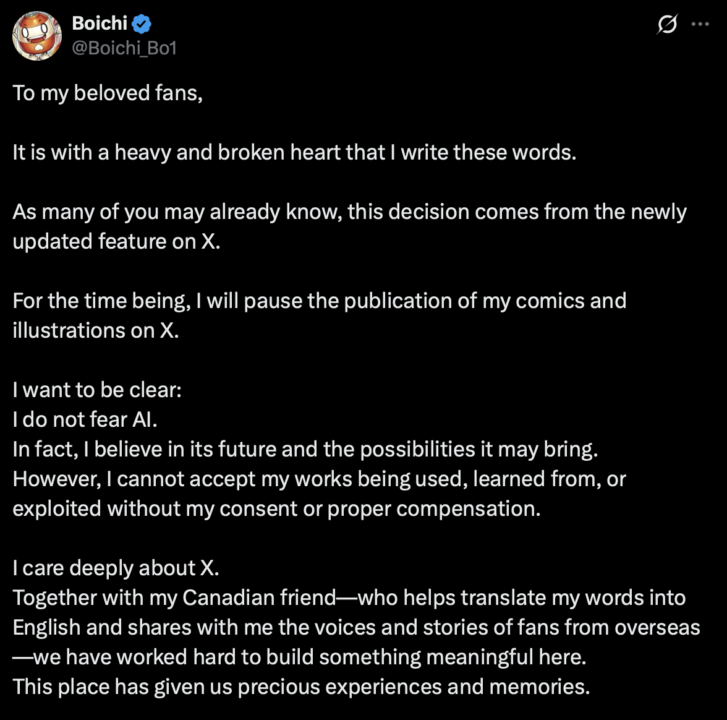
Task: Click the 'I care deeply about X.' line
Action: [115, 567]
